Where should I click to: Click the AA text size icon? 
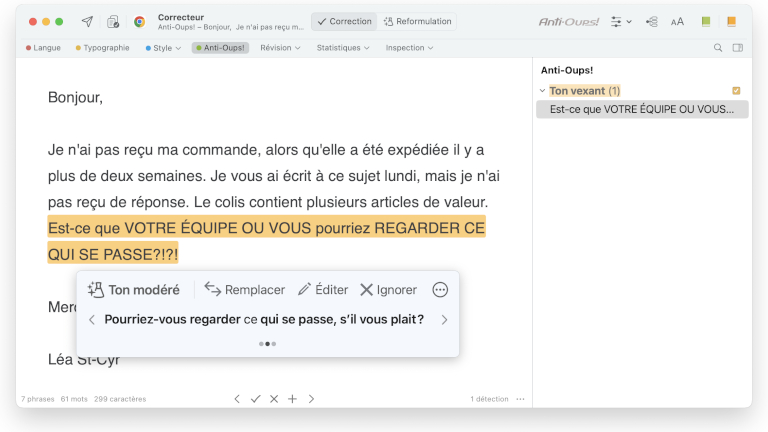(677, 22)
